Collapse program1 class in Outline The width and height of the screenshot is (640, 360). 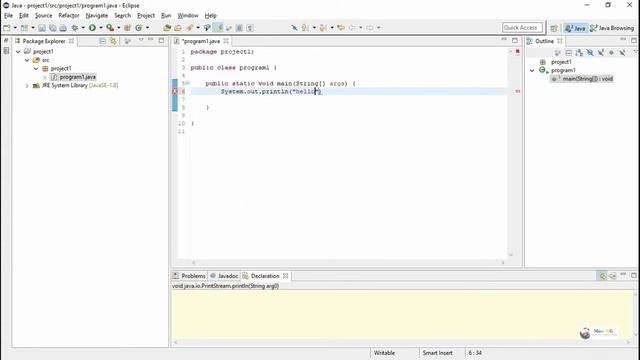point(532,71)
